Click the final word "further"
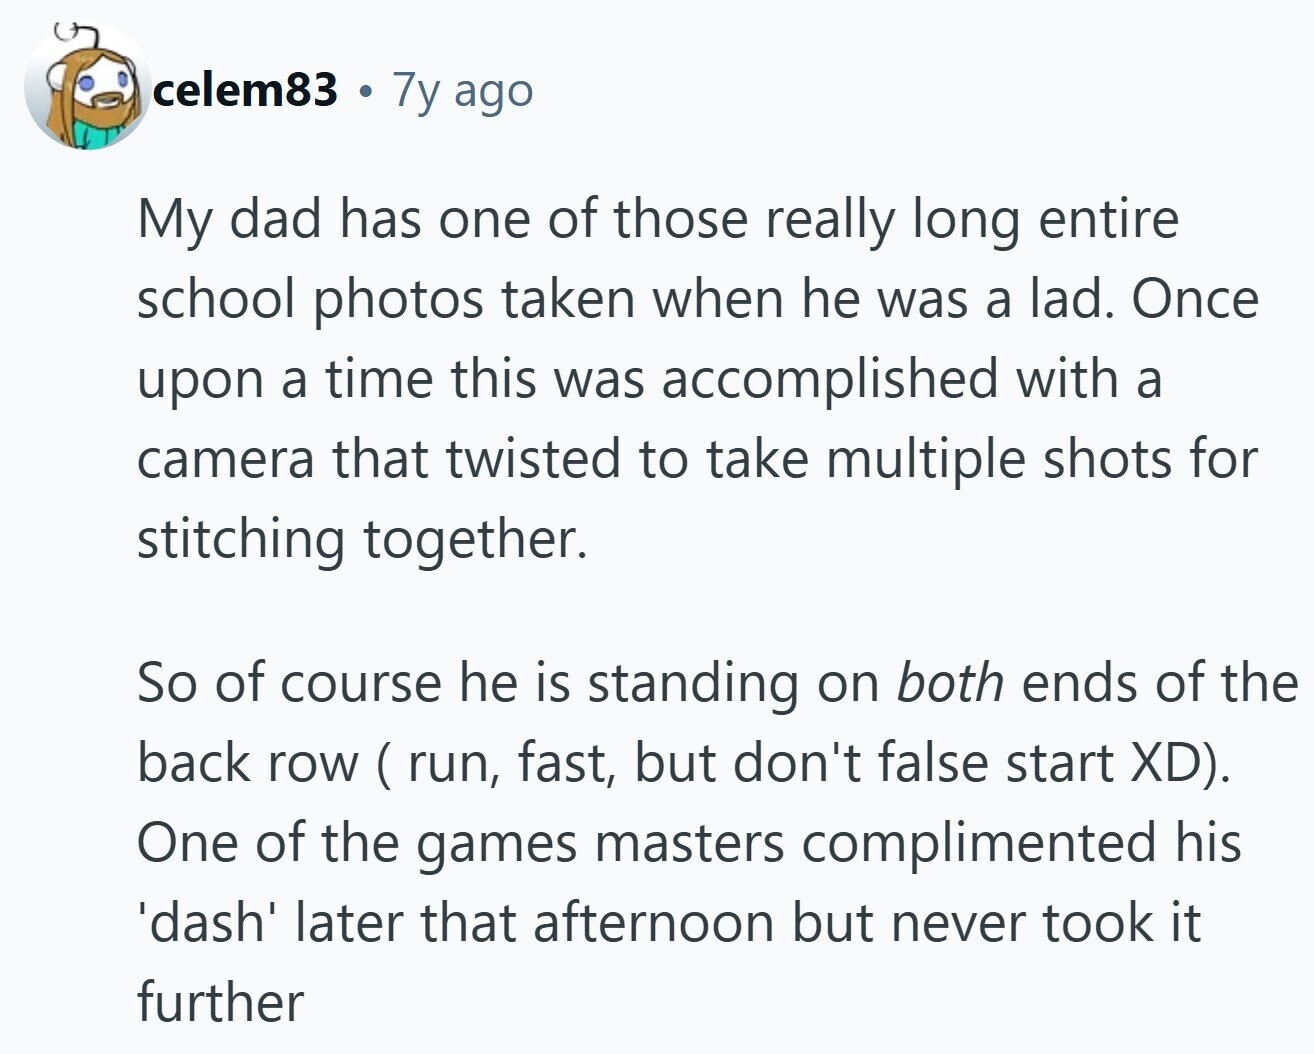1314x1054 pixels. pyautogui.click(x=220, y=1002)
